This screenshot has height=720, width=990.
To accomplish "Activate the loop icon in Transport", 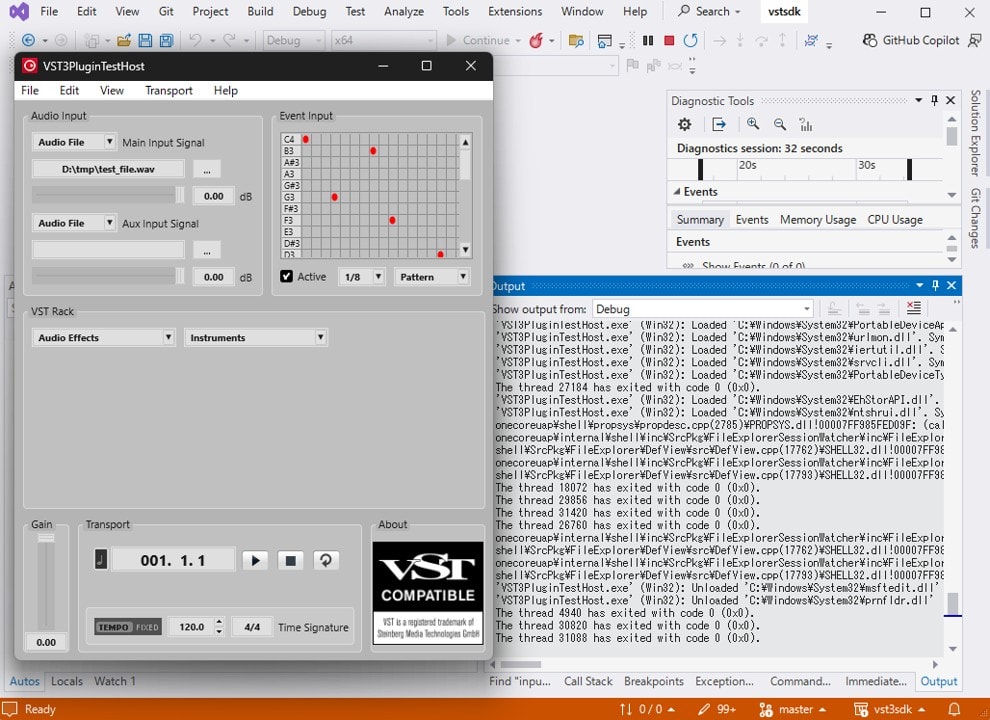I will click(x=326, y=560).
